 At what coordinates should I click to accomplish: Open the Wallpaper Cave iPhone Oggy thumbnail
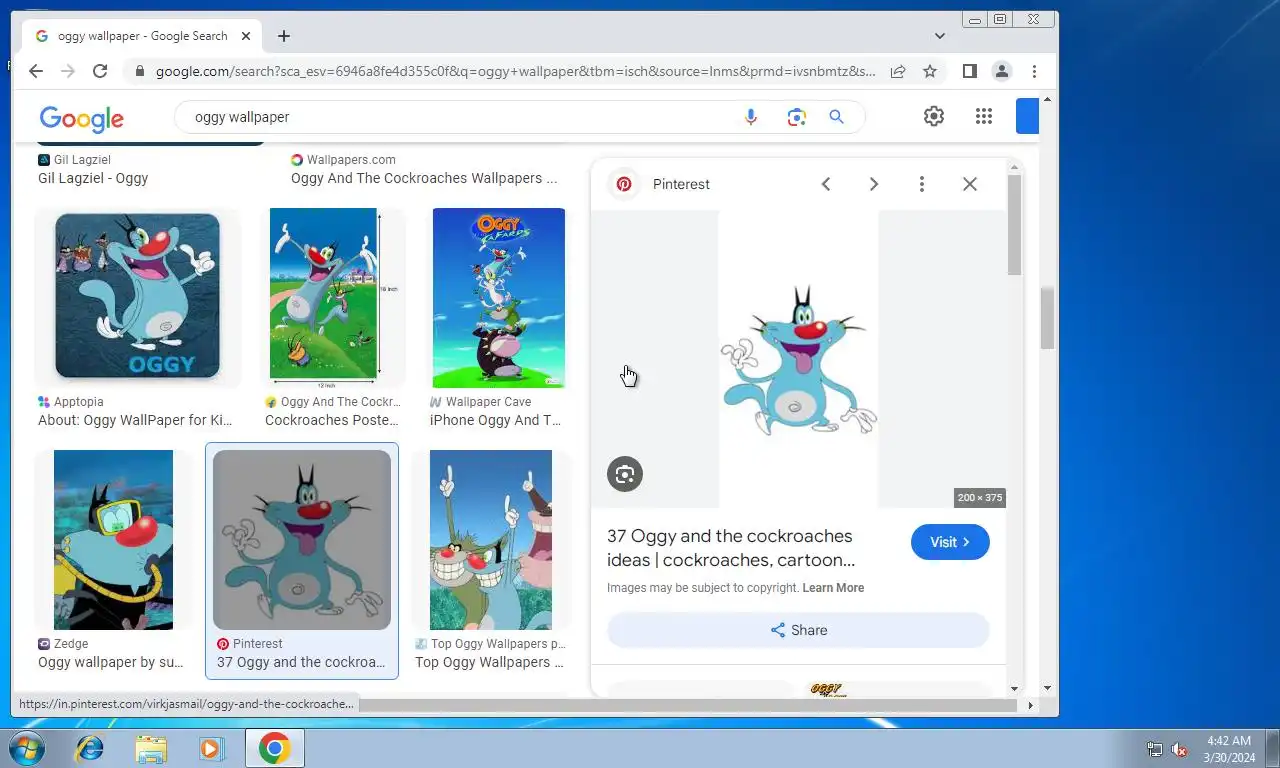point(498,298)
